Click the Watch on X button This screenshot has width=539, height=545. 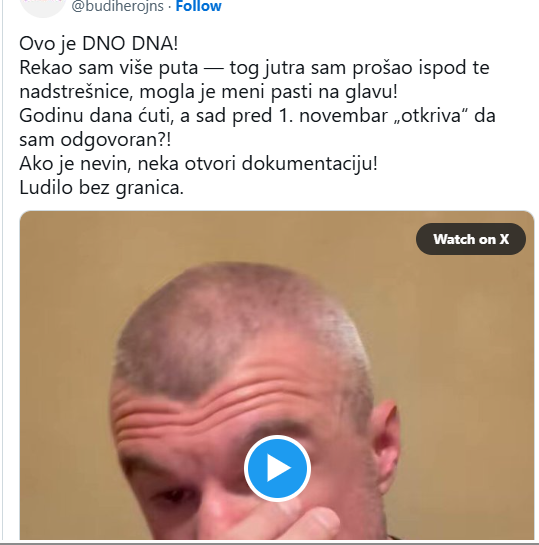471,239
